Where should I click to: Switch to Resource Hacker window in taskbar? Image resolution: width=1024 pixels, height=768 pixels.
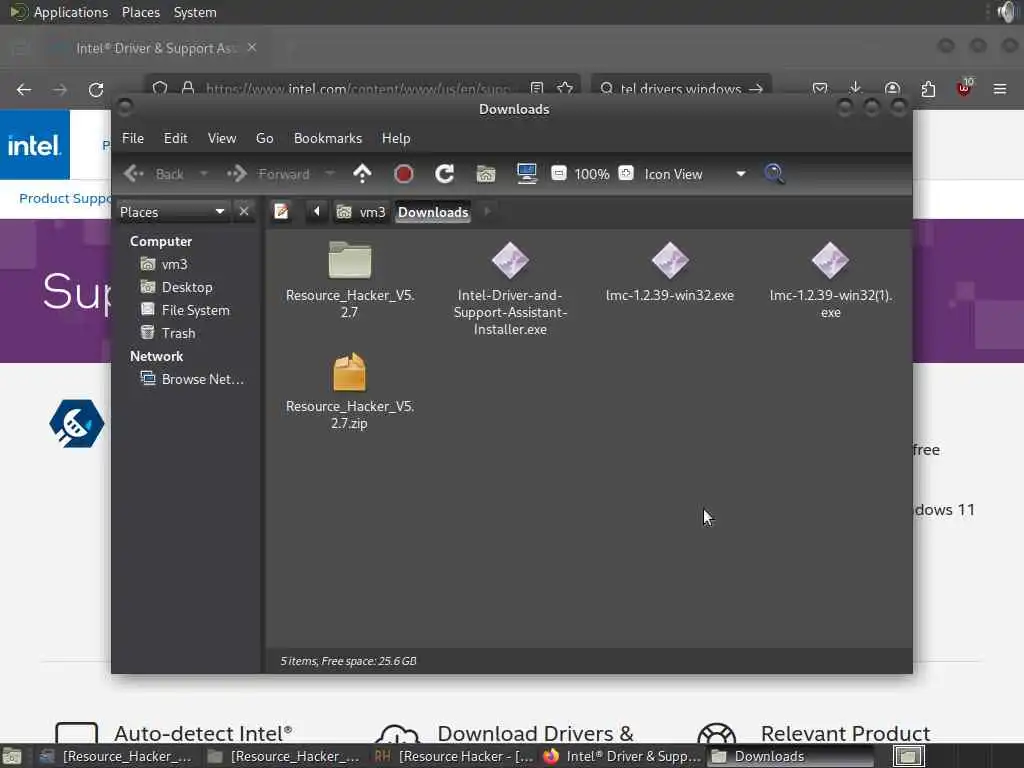[x=453, y=756]
